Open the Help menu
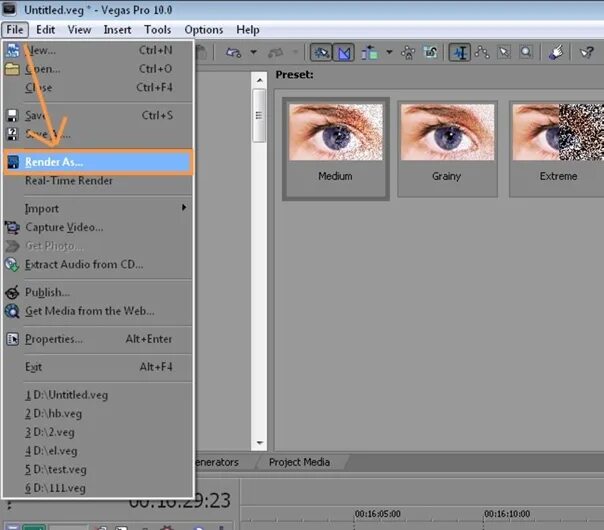 248,30
